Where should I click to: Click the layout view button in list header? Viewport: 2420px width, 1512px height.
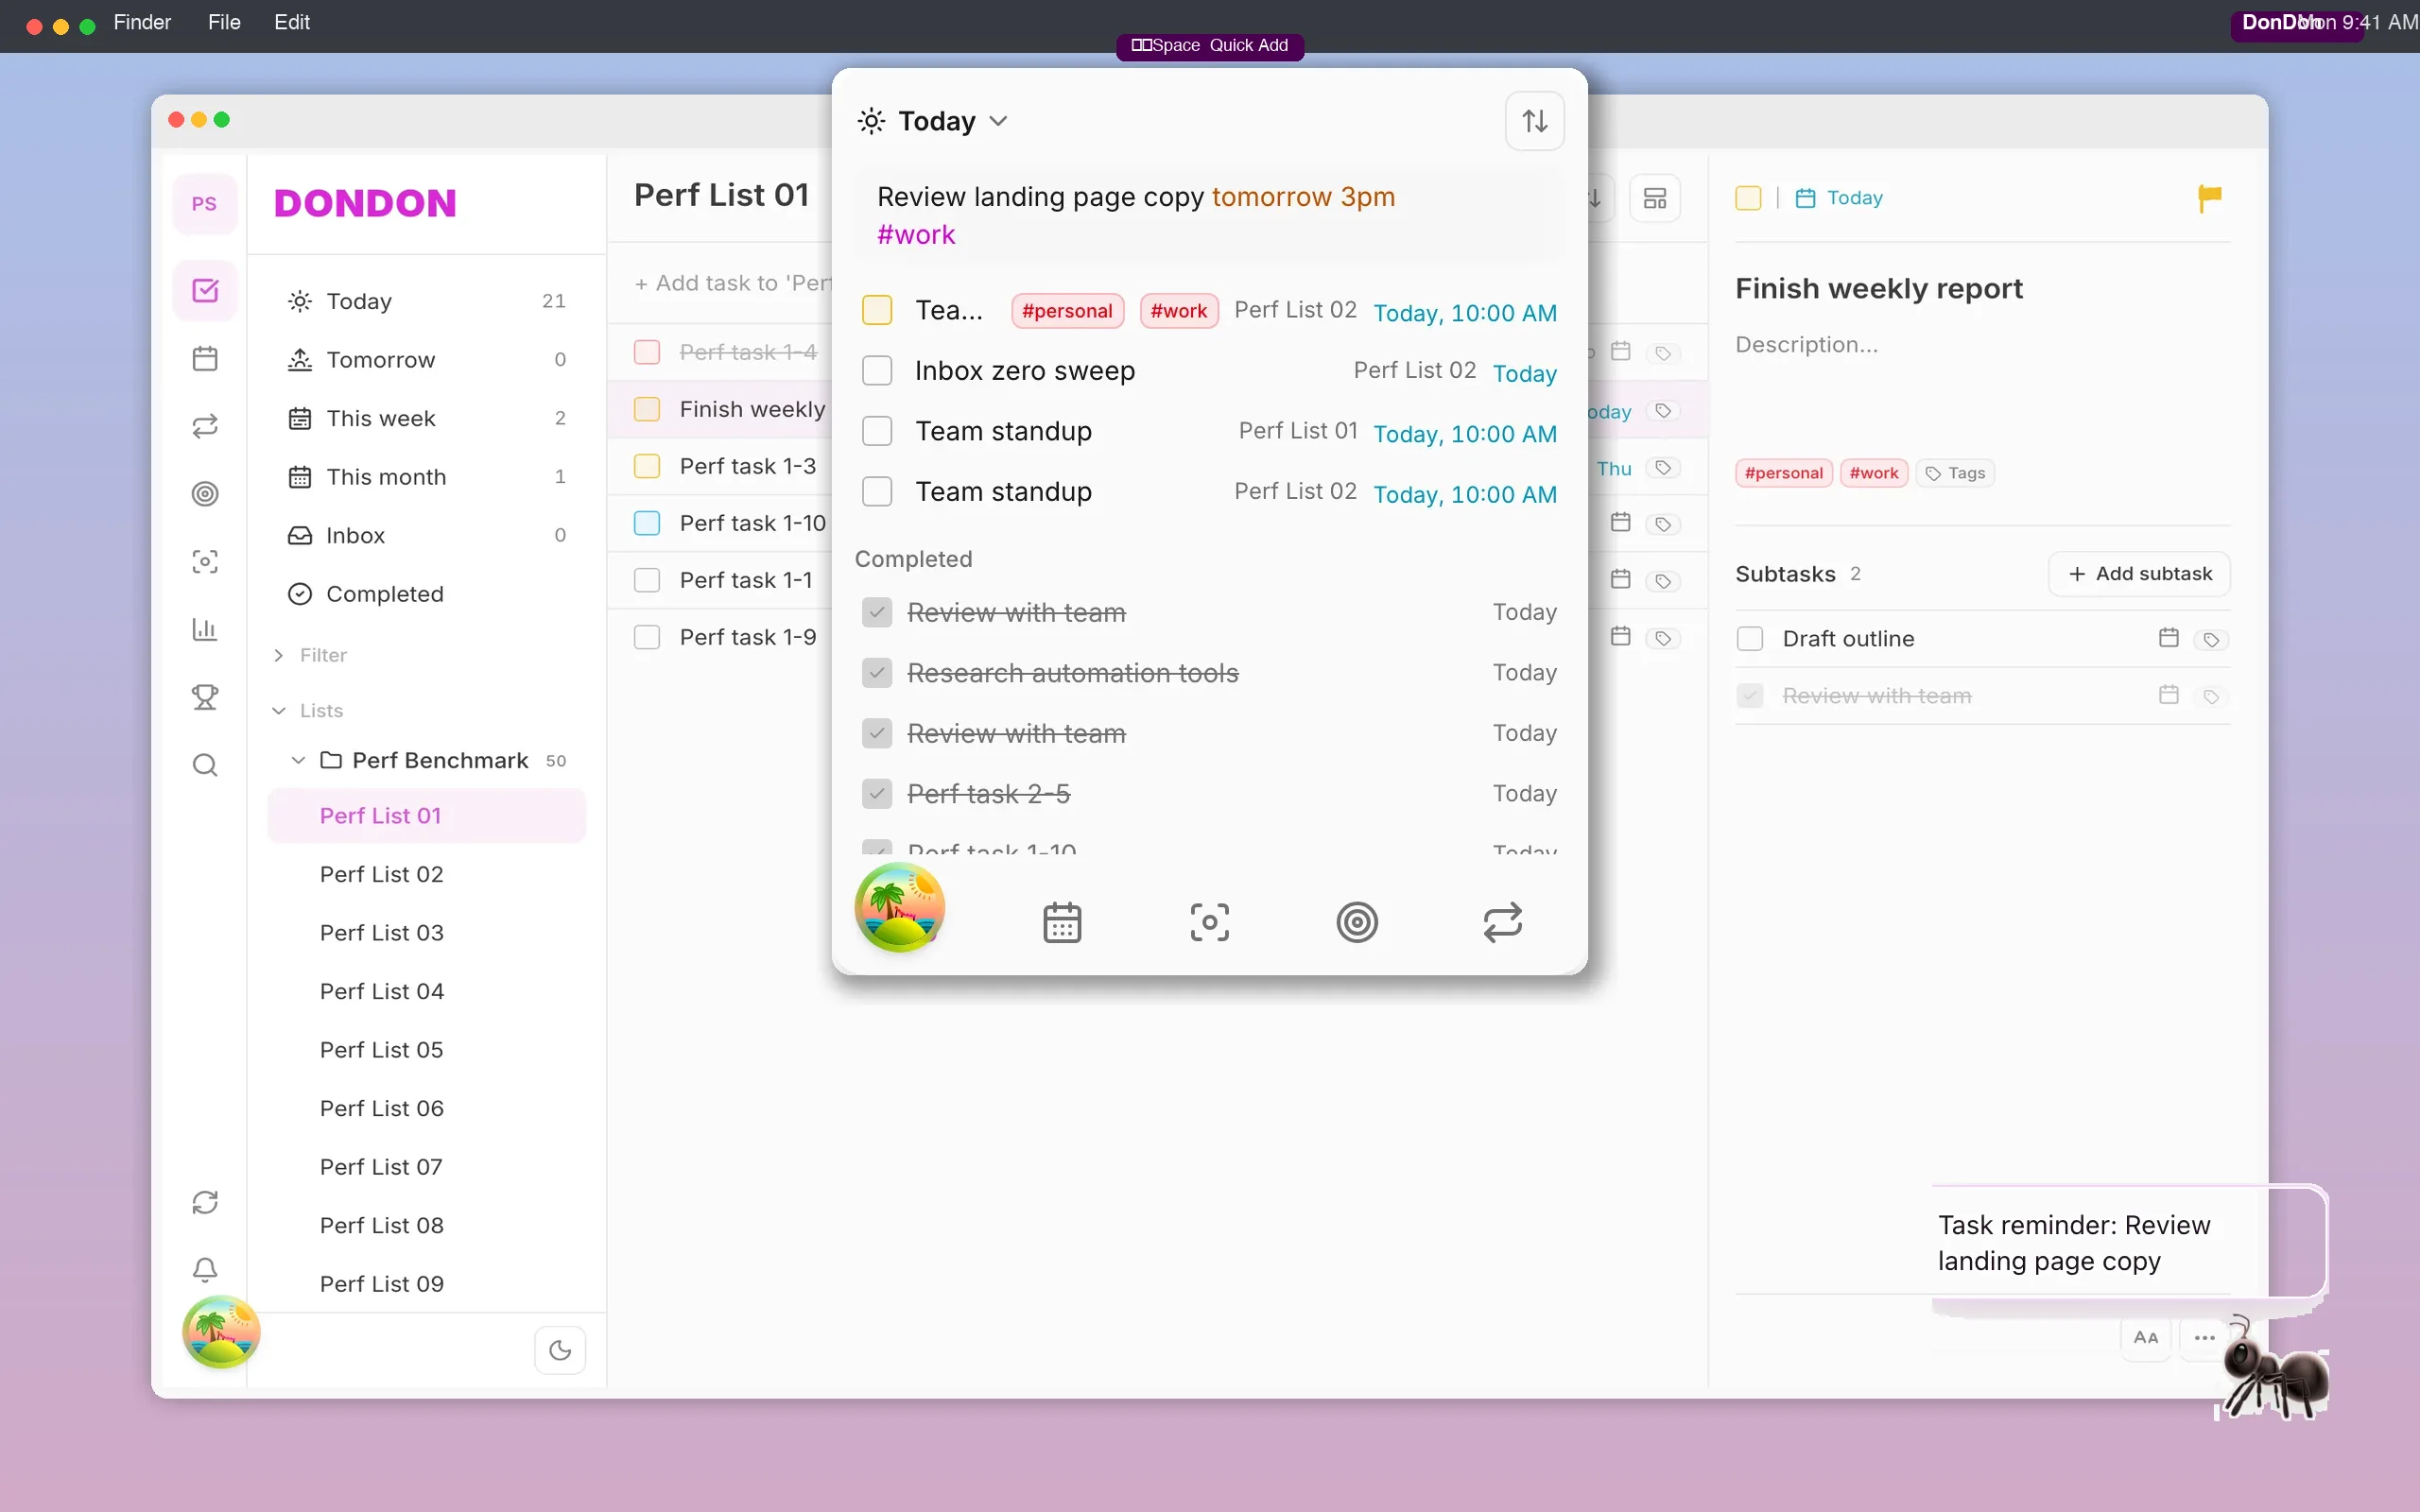[x=1655, y=198]
